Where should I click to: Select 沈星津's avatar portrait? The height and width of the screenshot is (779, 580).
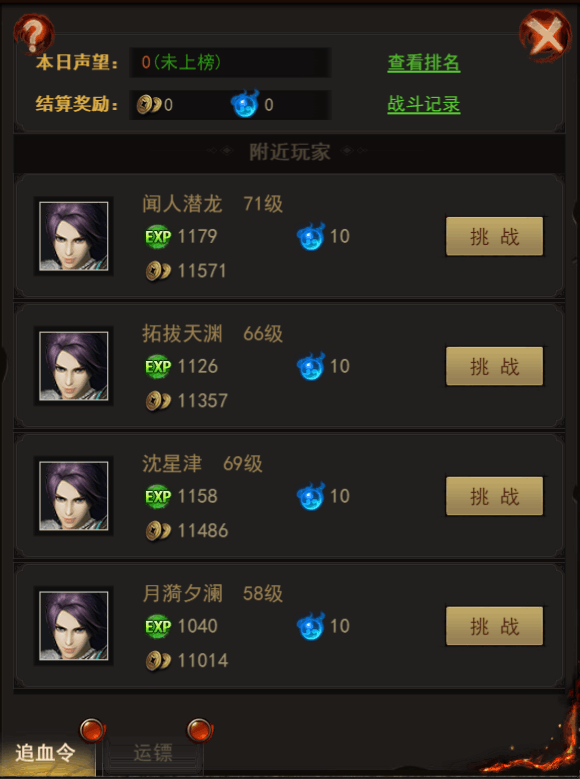(74, 496)
